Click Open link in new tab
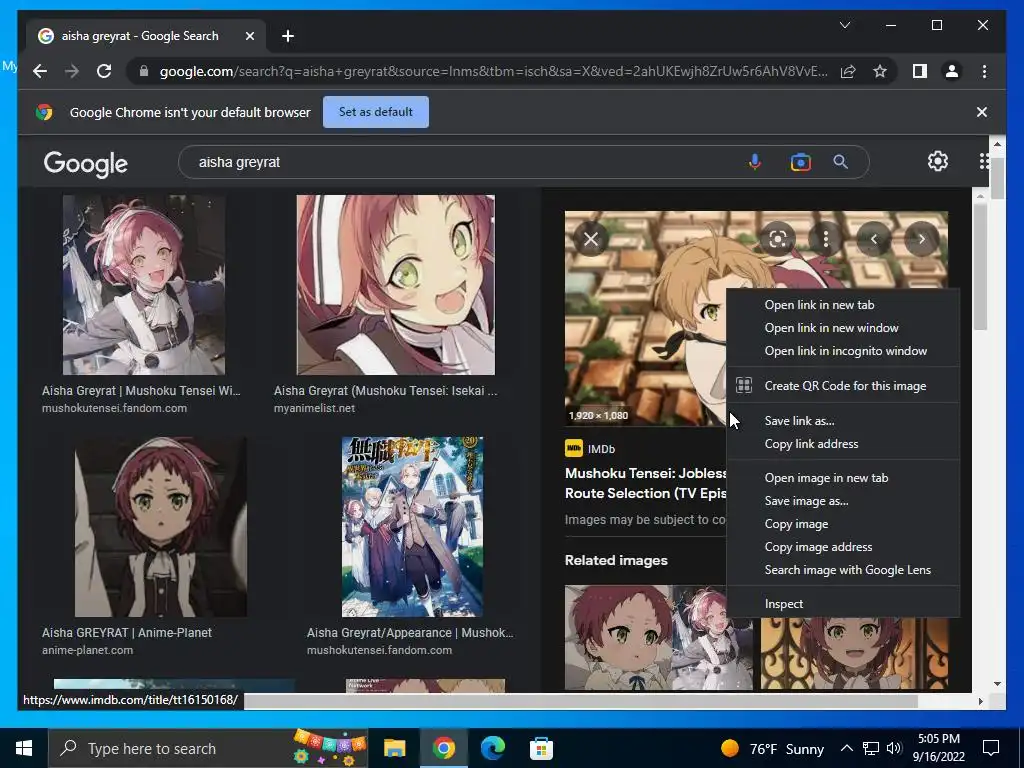The width and height of the screenshot is (1024, 768). pos(842,305)
